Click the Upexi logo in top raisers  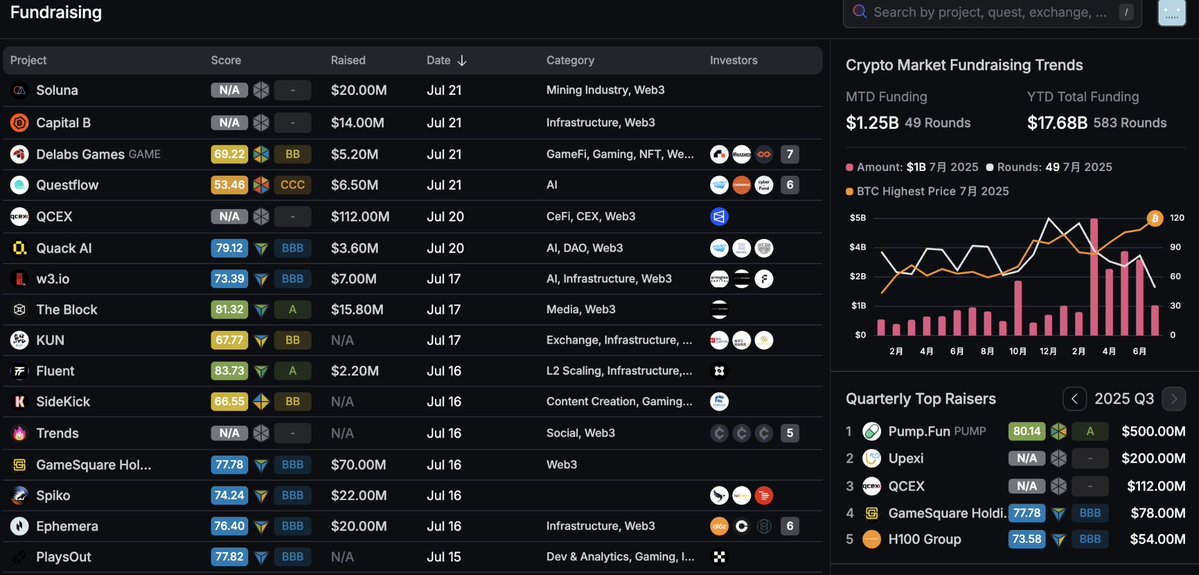coord(871,458)
